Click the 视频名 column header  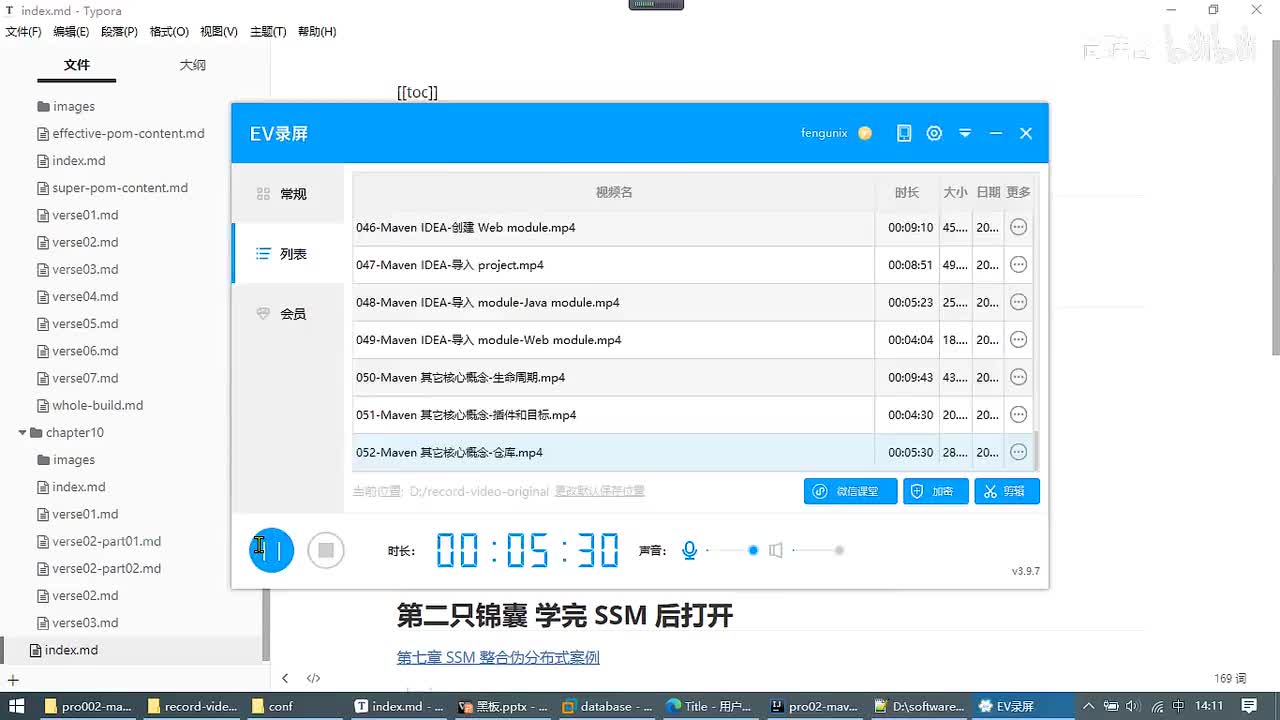tap(614, 192)
